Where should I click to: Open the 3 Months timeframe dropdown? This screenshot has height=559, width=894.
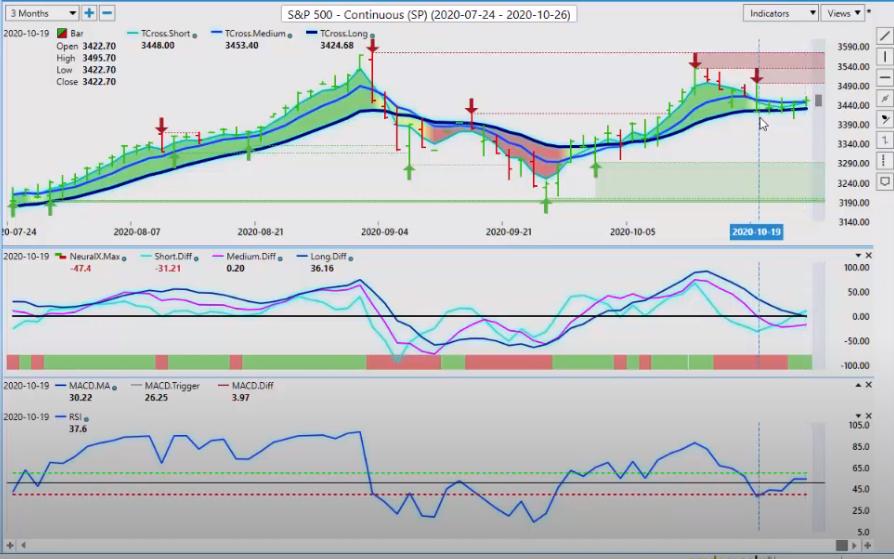click(42, 13)
